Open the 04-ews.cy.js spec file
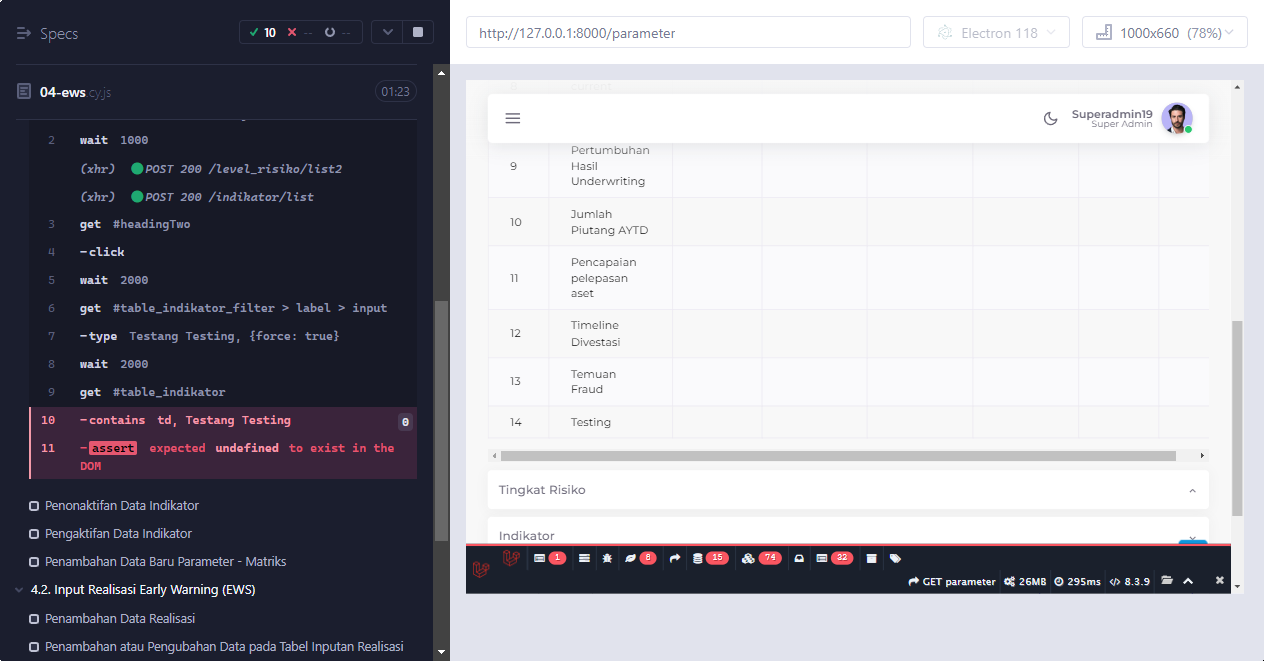The height and width of the screenshot is (661, 1264). coord(75,92)
